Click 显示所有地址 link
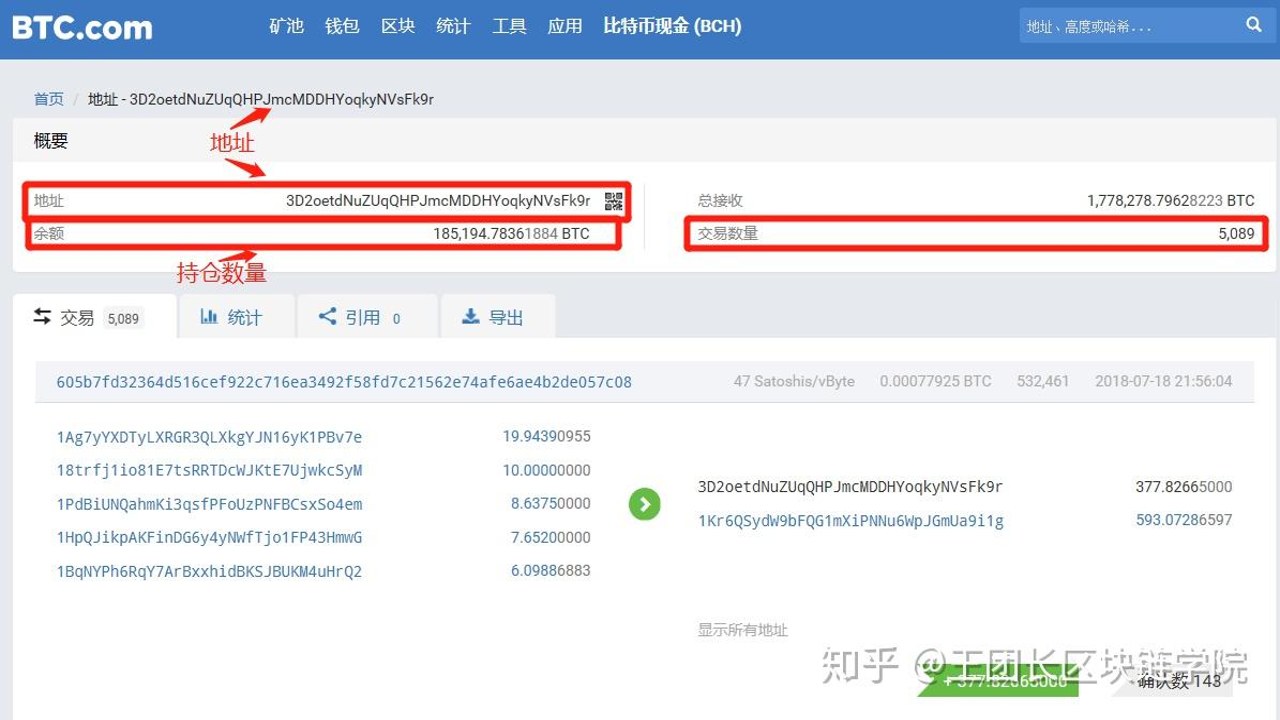 (743, 630)
